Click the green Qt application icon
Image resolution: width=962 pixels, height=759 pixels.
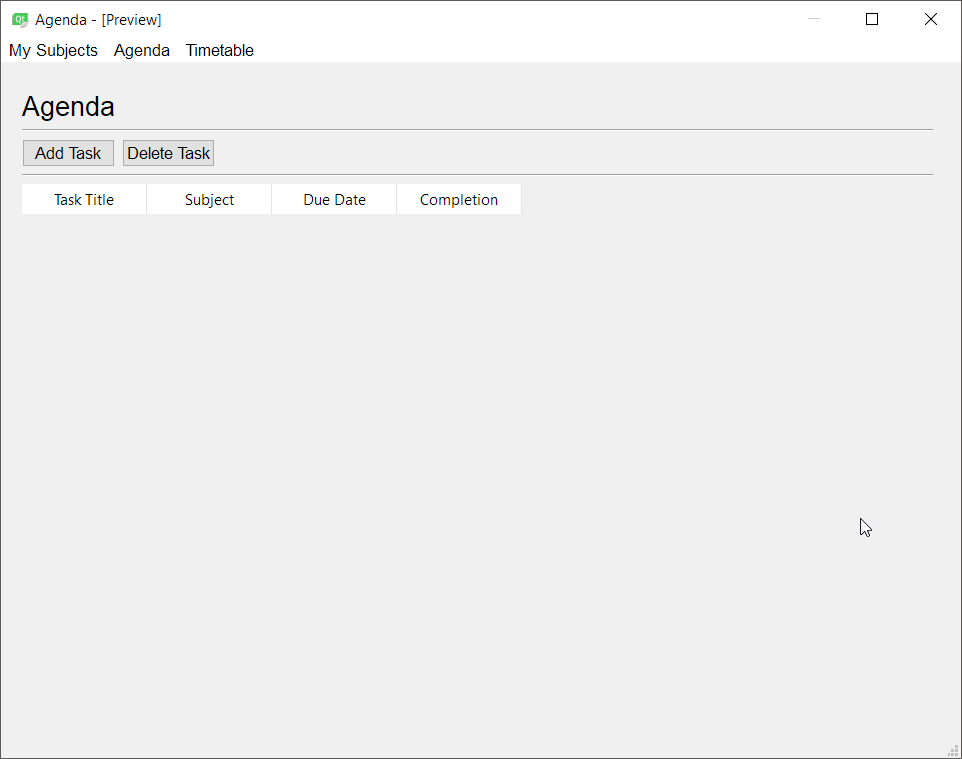pos(20,20)
